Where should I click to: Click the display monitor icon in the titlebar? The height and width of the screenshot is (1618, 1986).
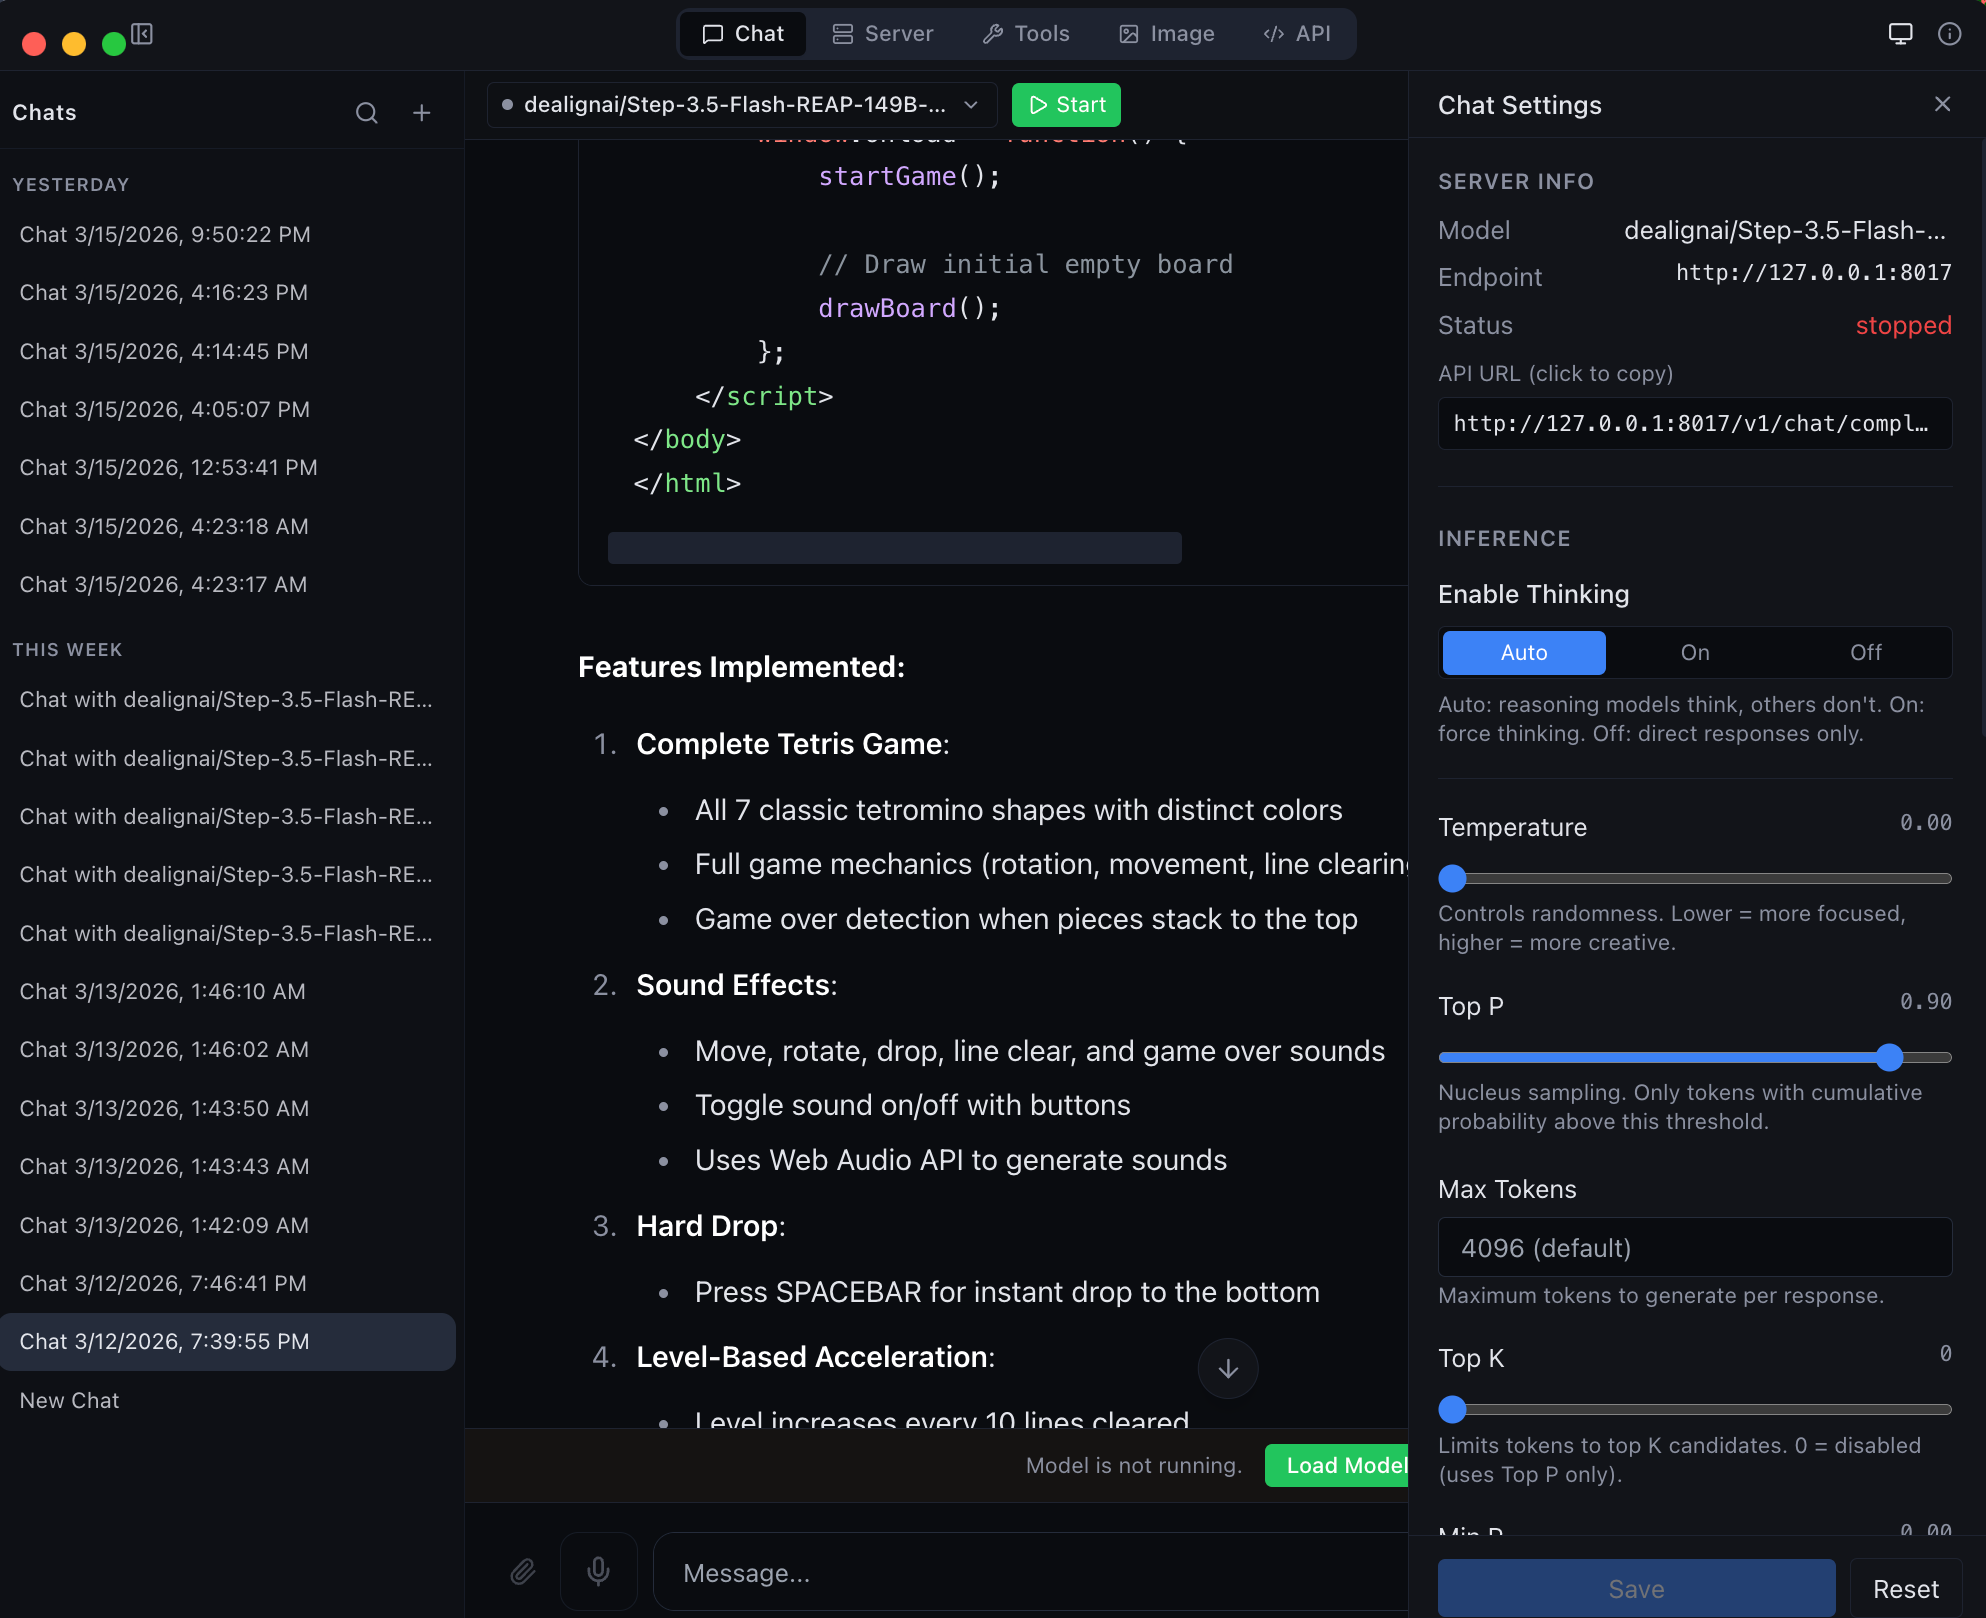coord(1900,33)
